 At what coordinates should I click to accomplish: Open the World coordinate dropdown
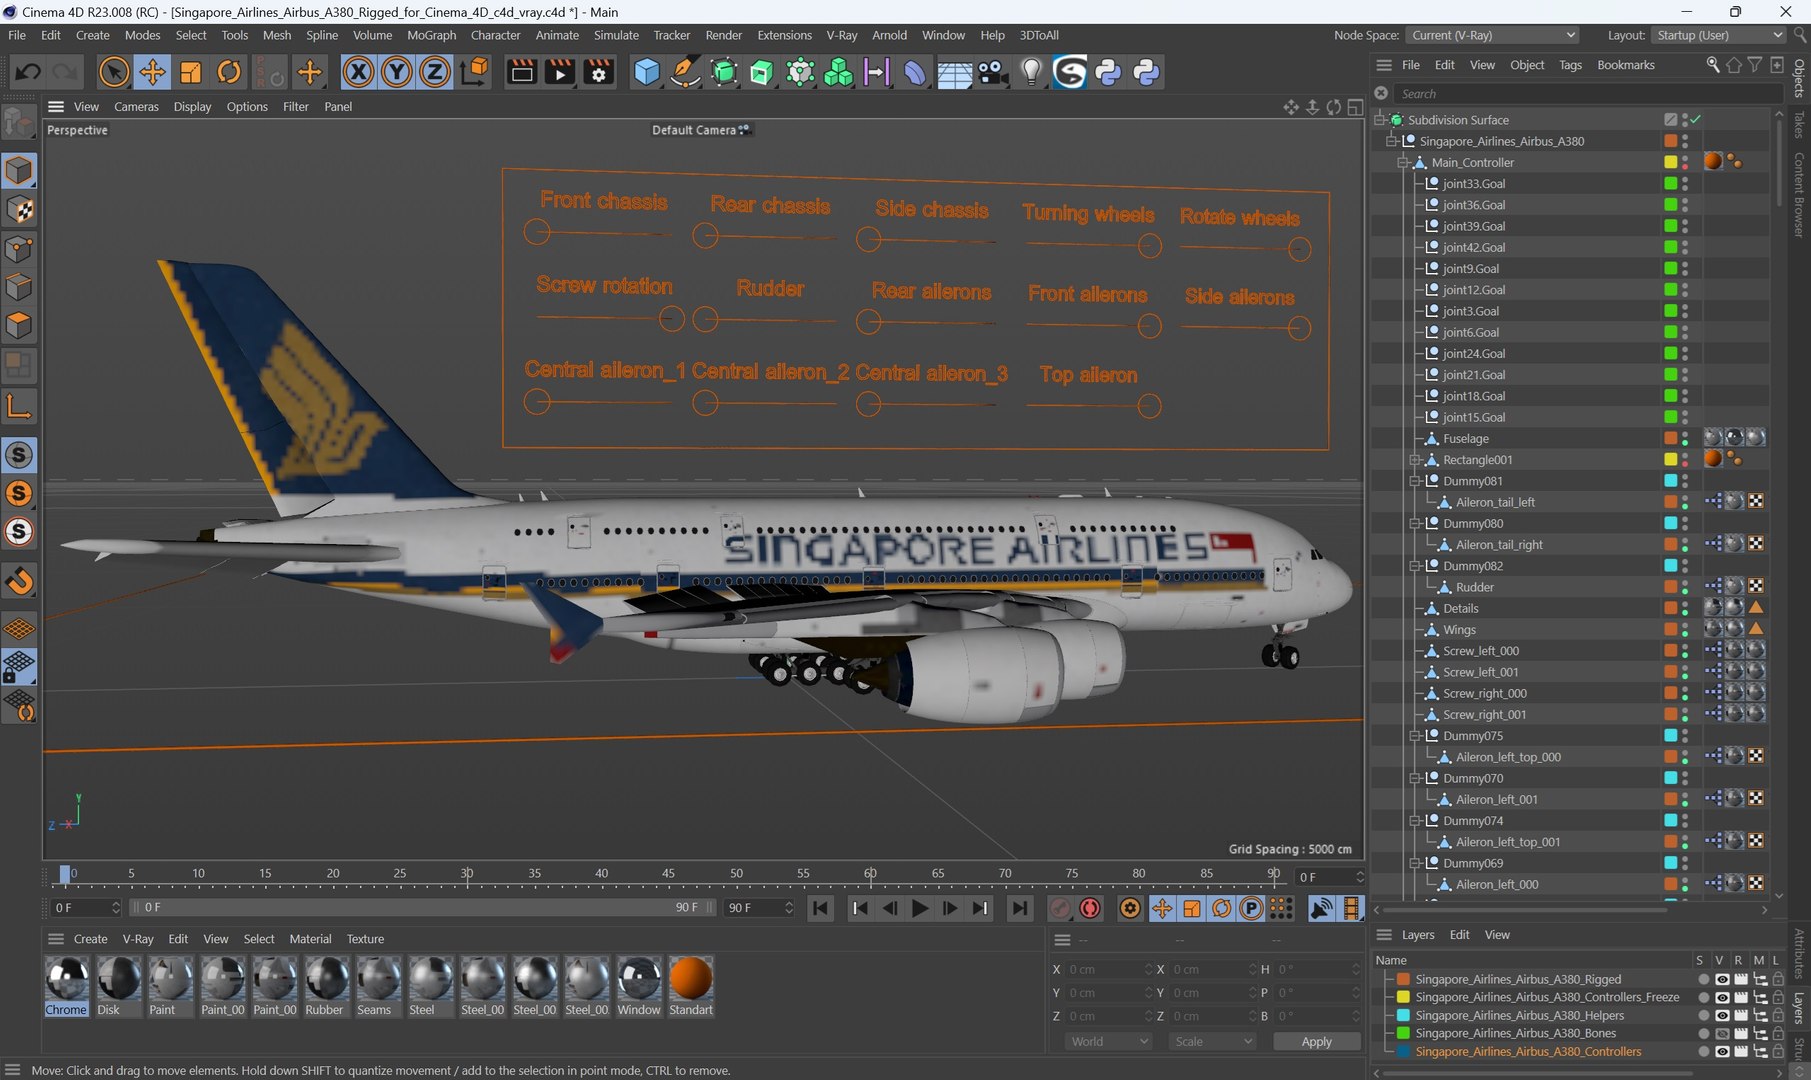tap(1109, 1041)
